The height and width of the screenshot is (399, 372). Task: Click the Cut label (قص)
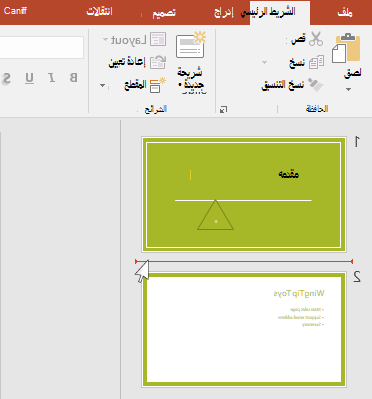[298, 39]
